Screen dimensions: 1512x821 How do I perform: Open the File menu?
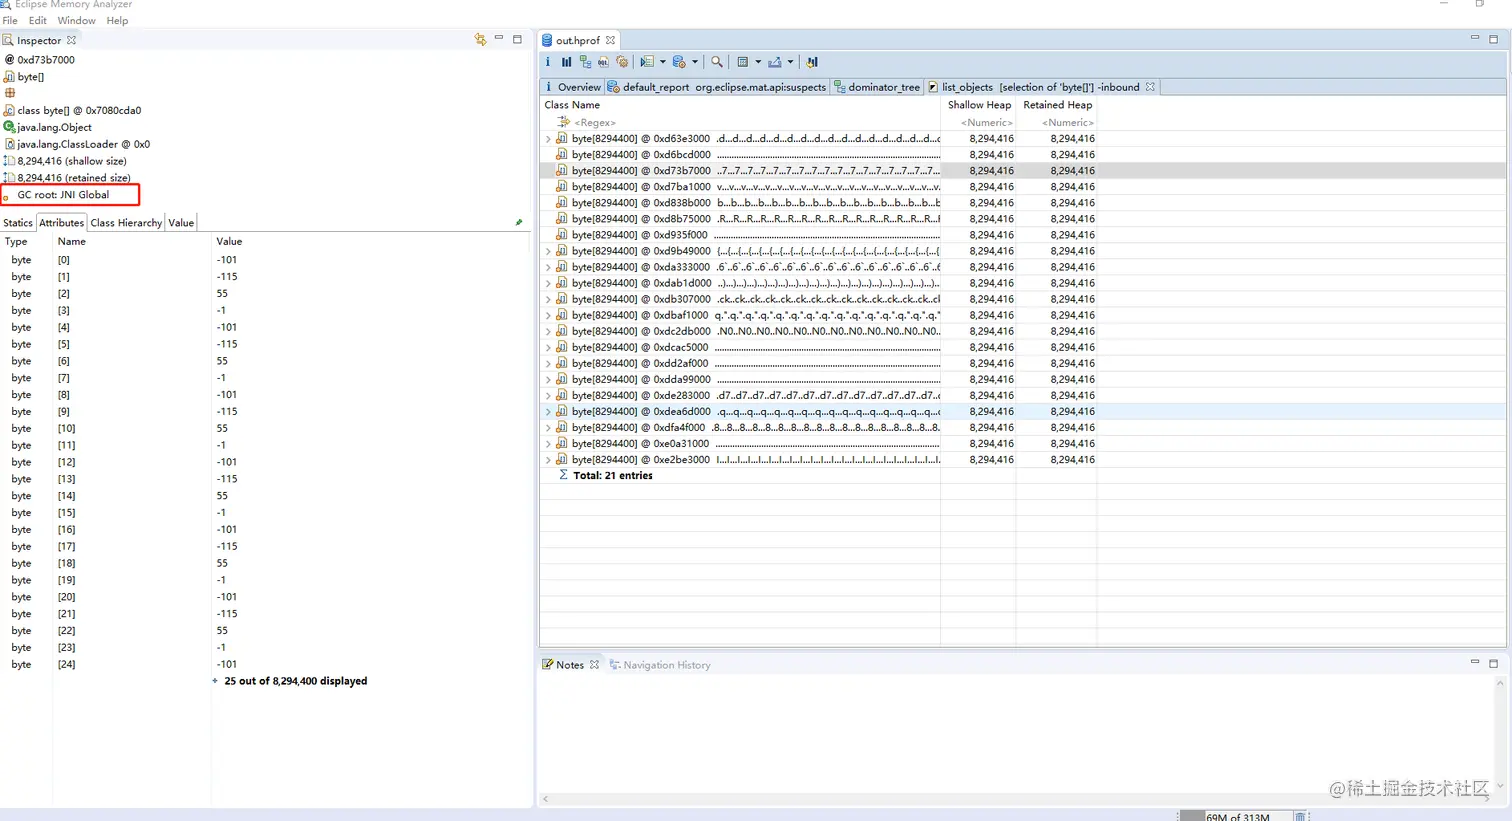(x=10, y=20)
